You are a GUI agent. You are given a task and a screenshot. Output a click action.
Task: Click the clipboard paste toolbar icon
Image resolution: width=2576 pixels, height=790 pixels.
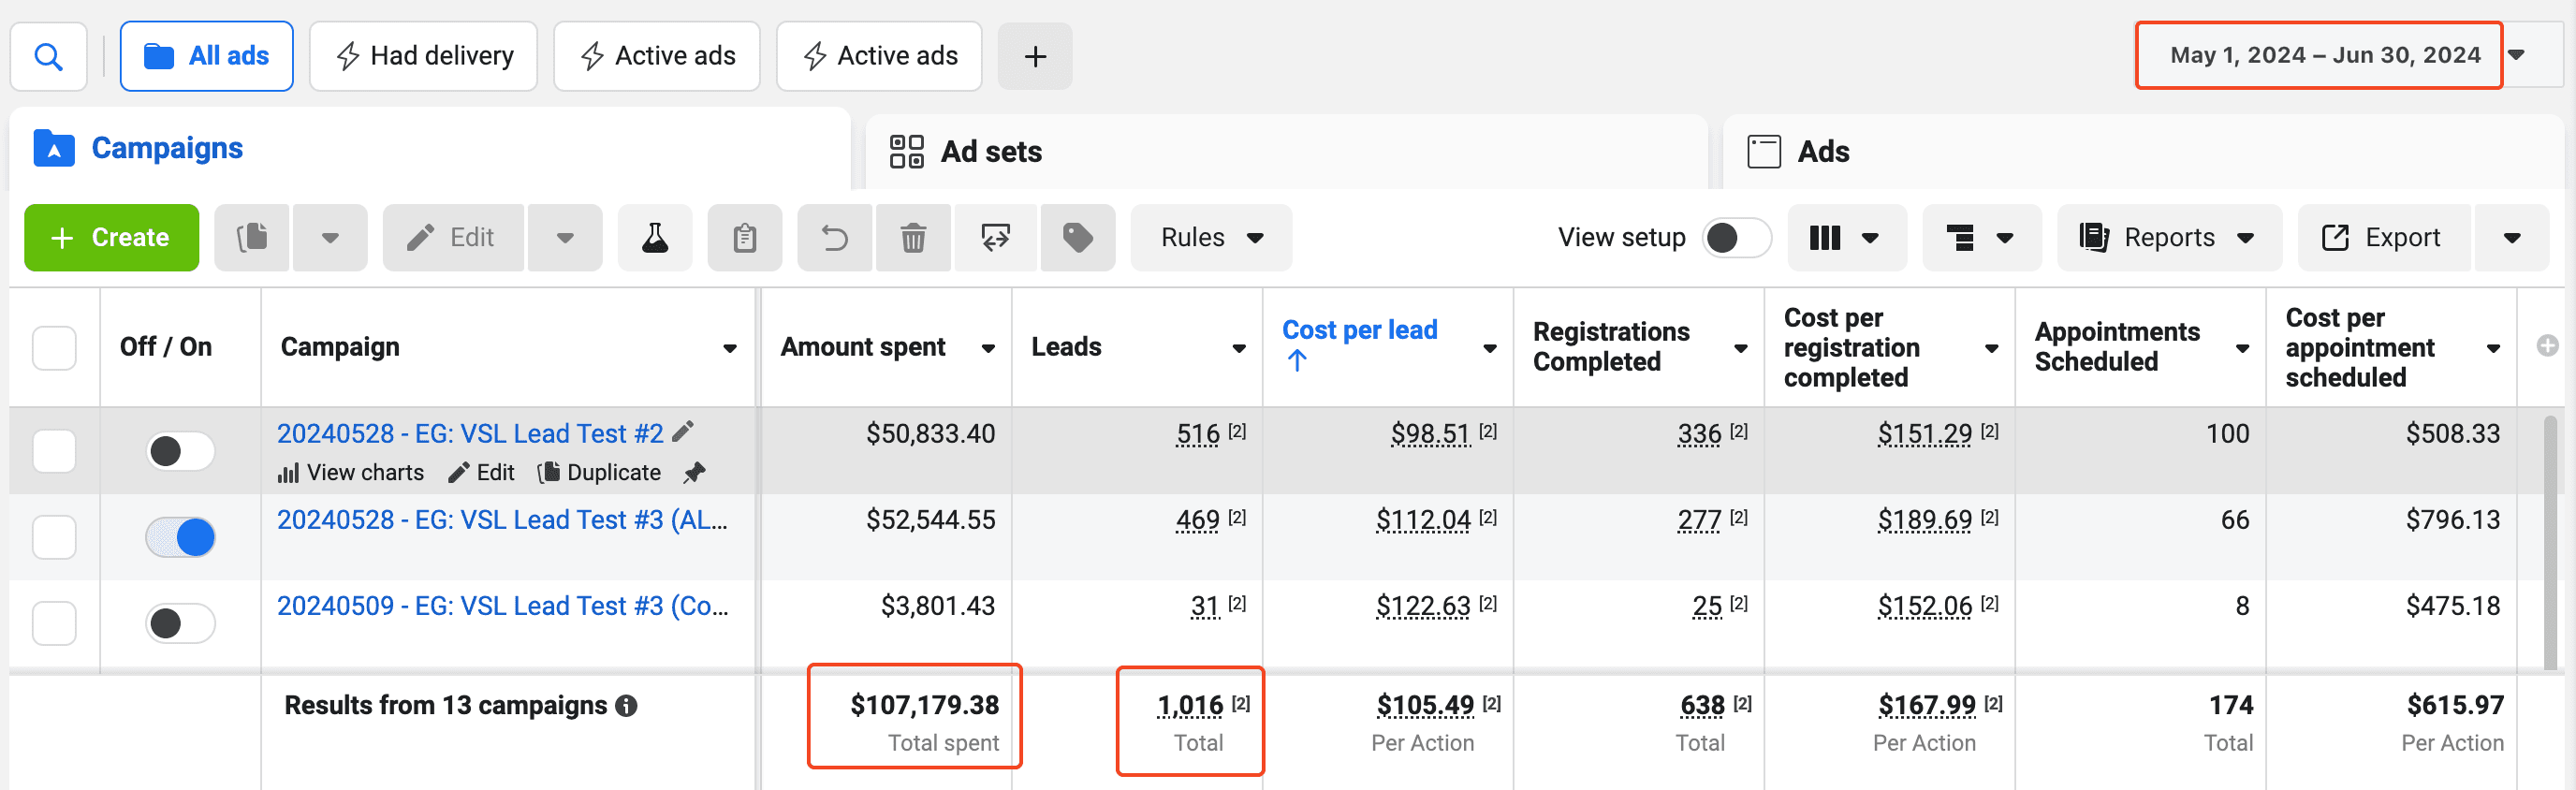tap(745, 238)
